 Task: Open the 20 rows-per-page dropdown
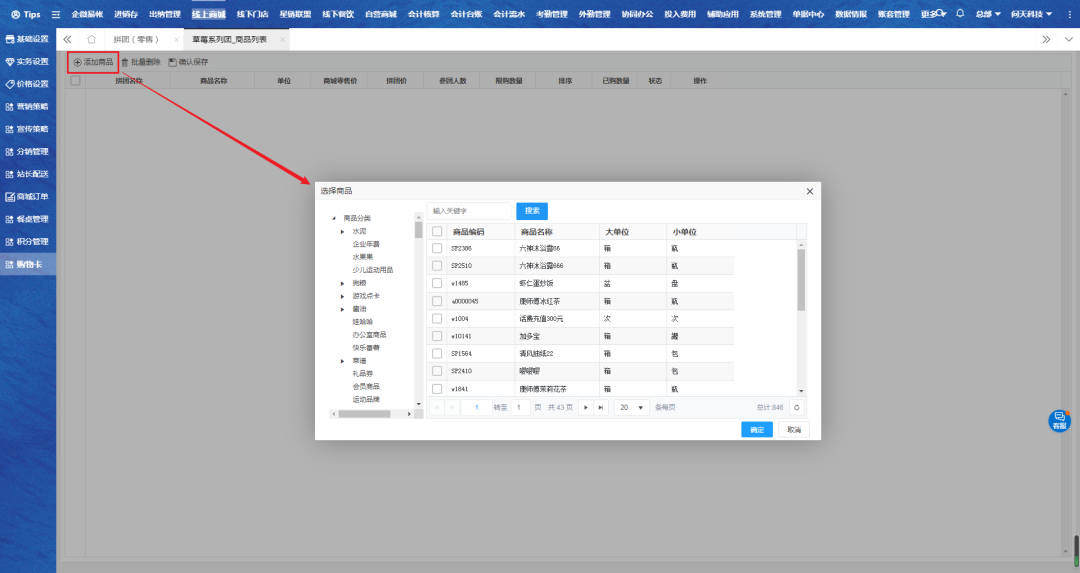tap(632, 407)
